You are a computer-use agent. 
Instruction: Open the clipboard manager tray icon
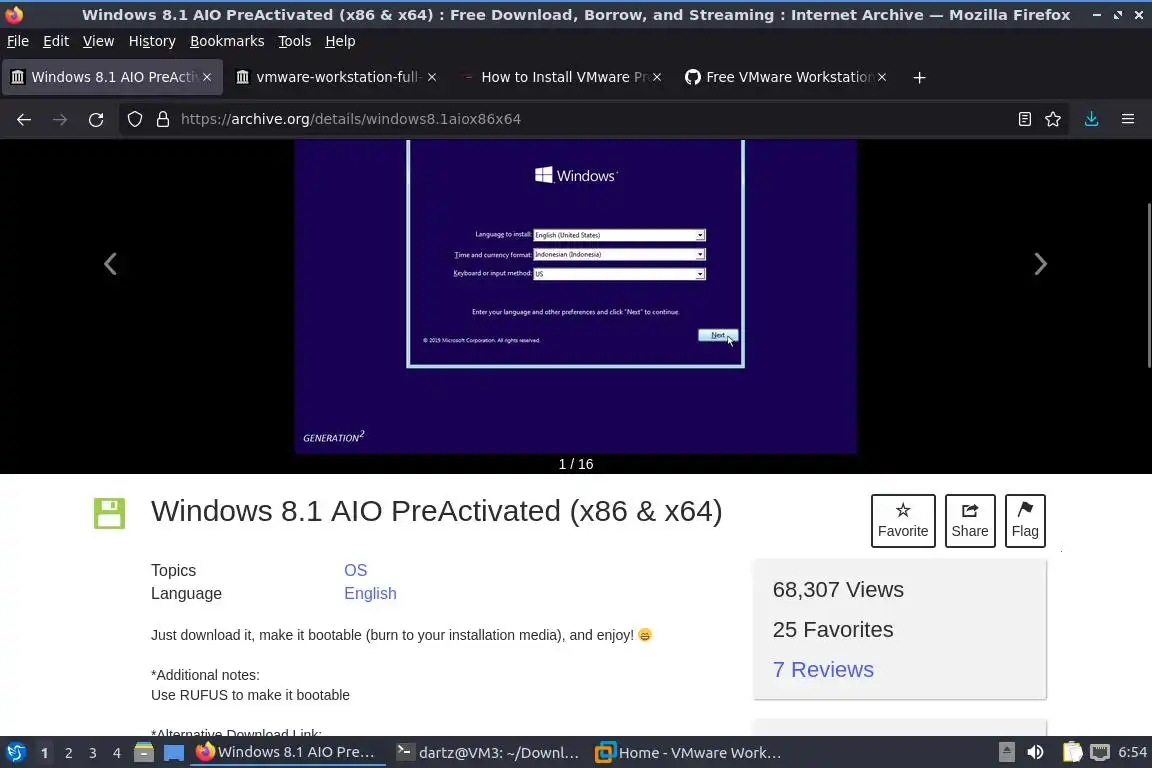[1072, 753]
